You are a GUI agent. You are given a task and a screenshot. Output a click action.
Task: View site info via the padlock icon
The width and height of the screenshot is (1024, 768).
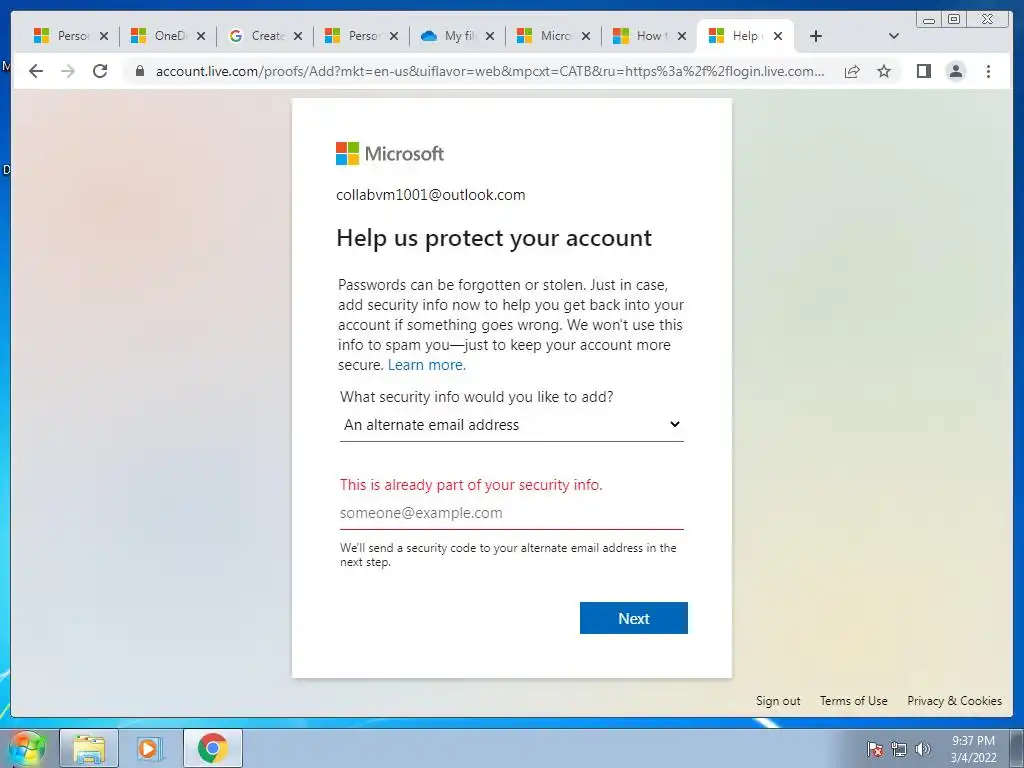pyautogui.click(x=139, y=71)
